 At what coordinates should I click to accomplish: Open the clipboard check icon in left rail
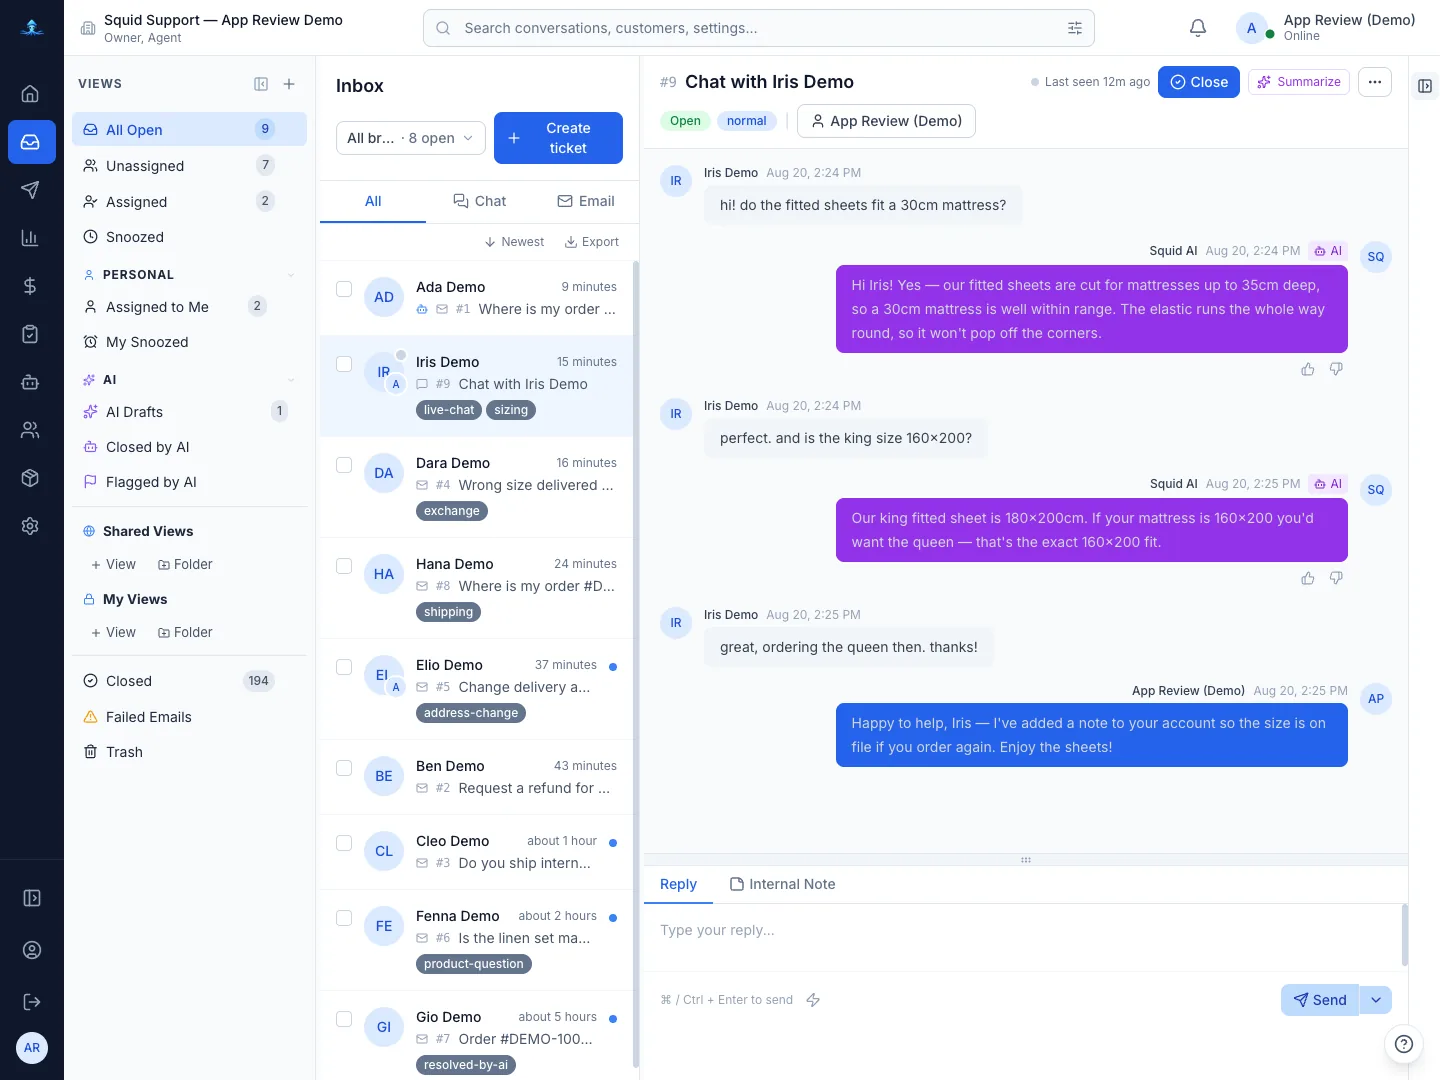(30, 334)
